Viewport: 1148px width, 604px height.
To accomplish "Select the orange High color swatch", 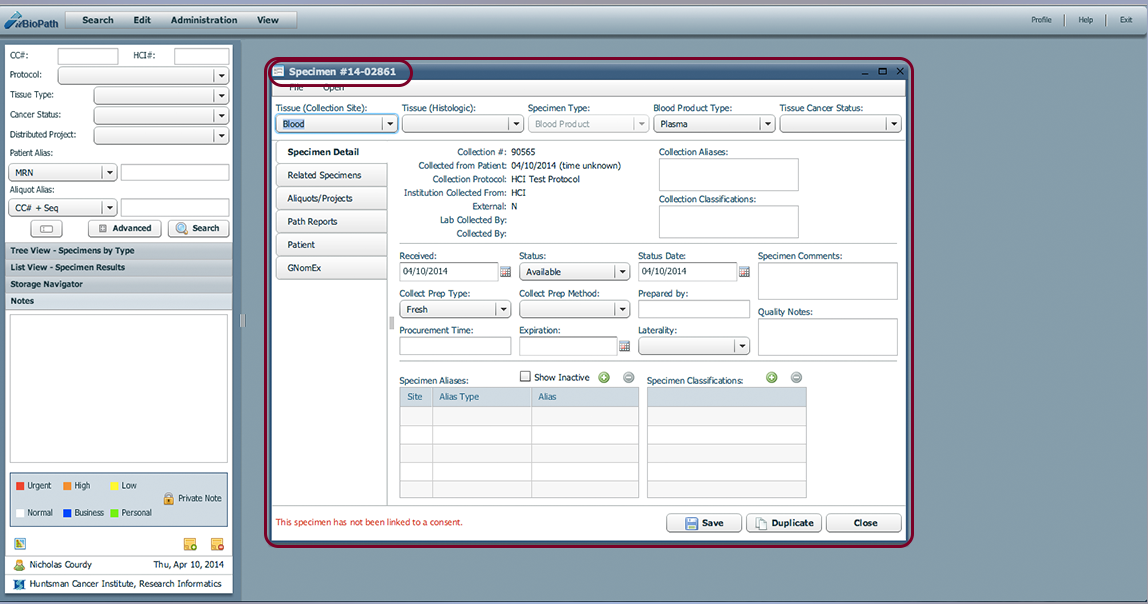I will [67, 486].
